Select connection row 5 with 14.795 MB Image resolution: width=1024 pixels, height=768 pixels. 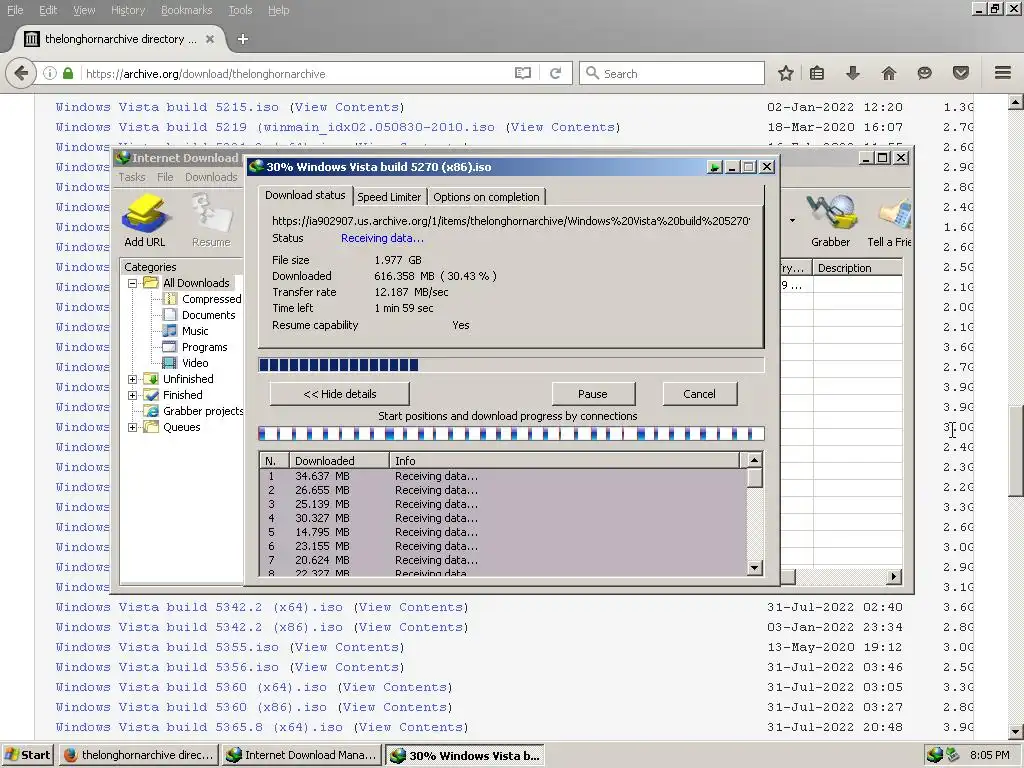pyautogui.click(x=503, y=532)
